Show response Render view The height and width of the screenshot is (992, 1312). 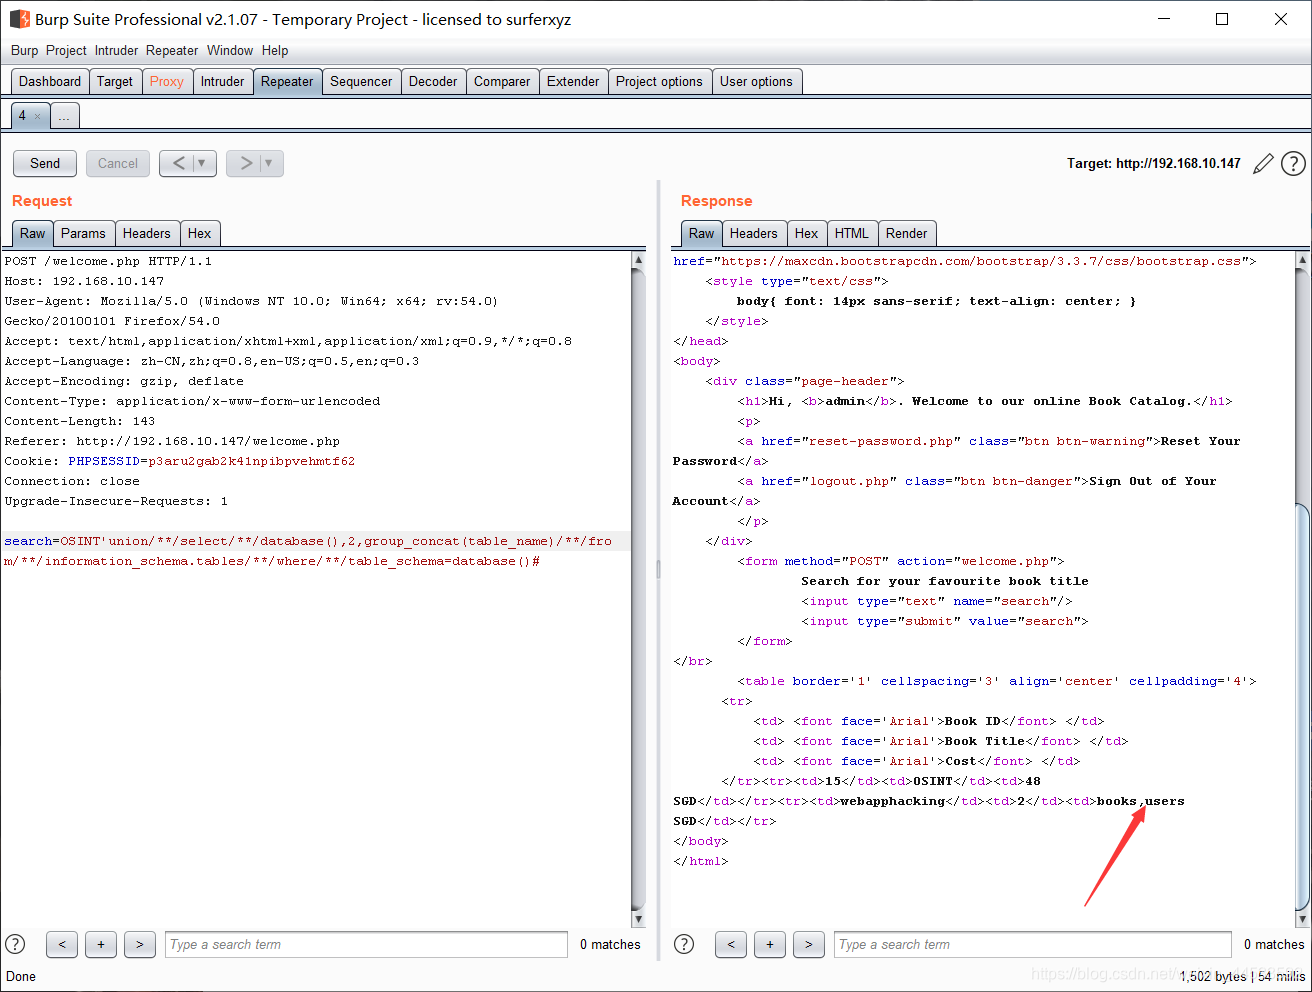point(907,234)
